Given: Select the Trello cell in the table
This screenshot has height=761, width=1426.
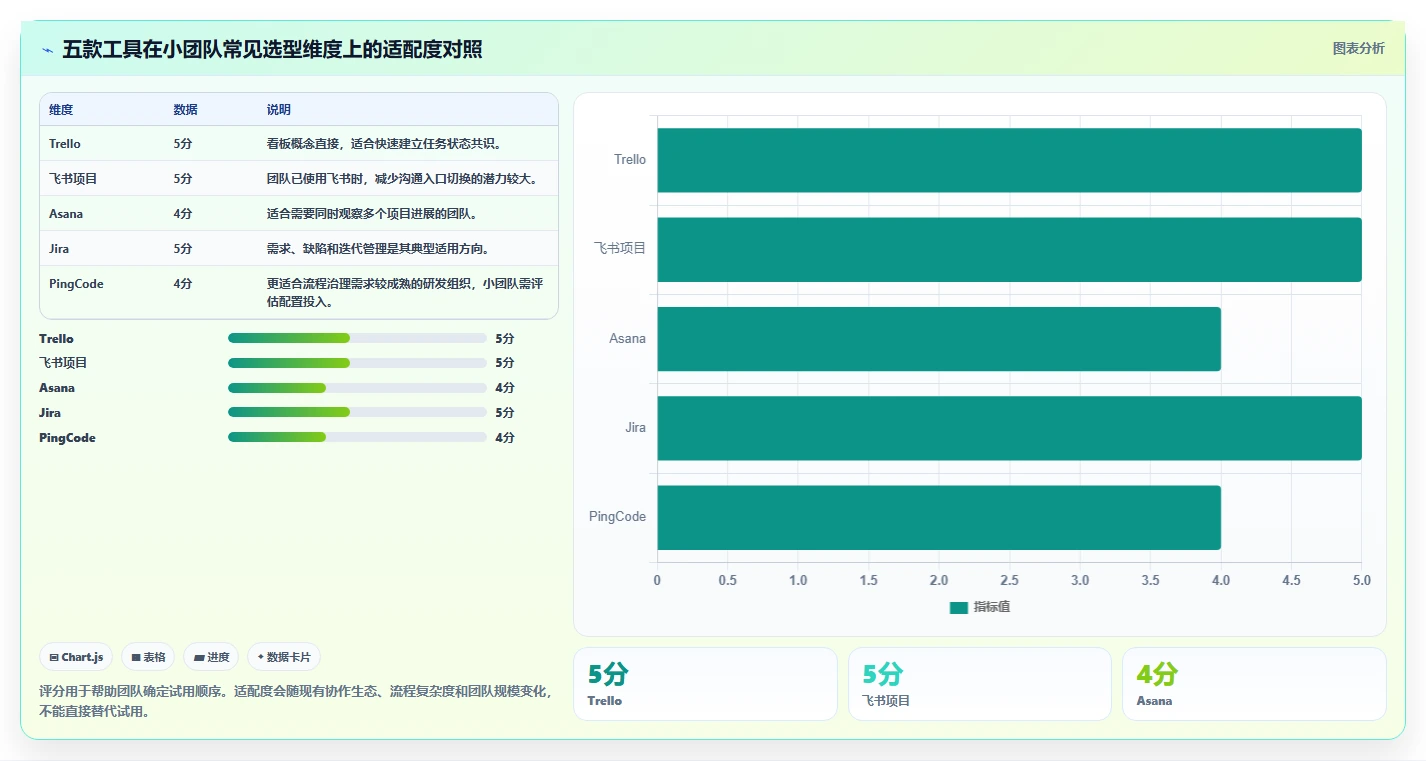Looking at the screenshot, I should point(65,144).
